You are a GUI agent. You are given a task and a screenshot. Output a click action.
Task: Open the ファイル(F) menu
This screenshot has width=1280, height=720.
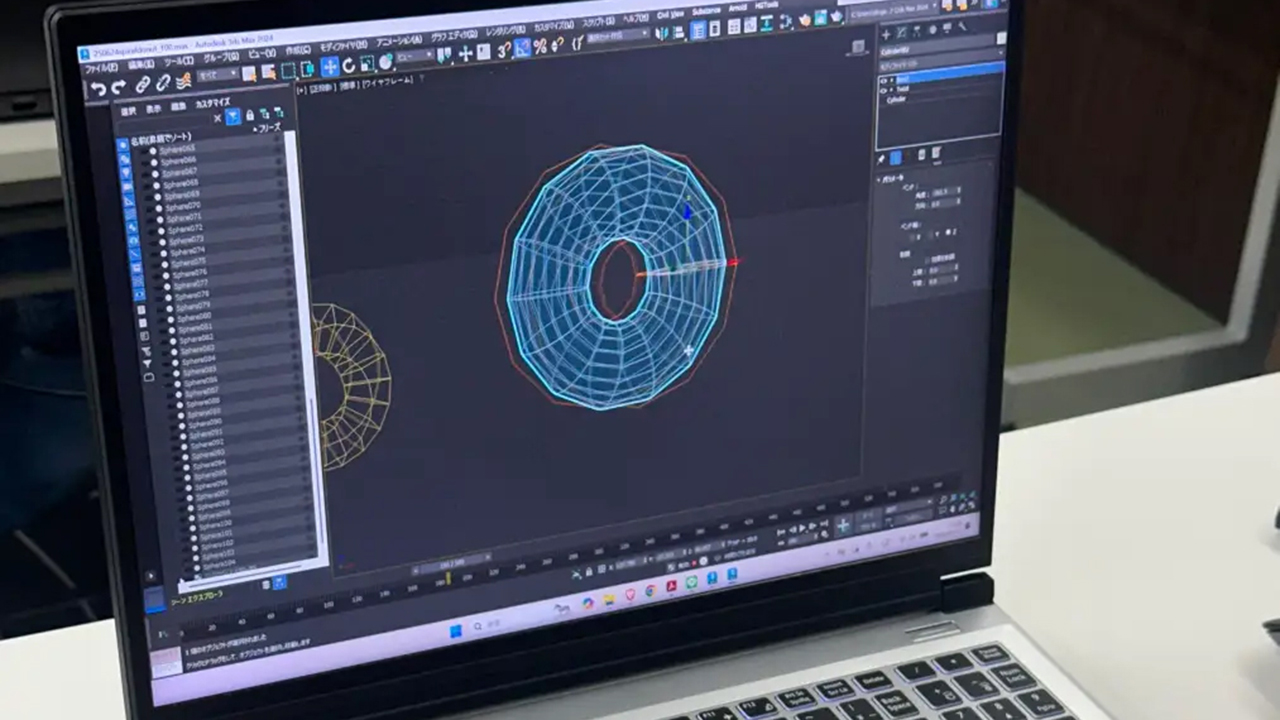(x=99, y=67)
